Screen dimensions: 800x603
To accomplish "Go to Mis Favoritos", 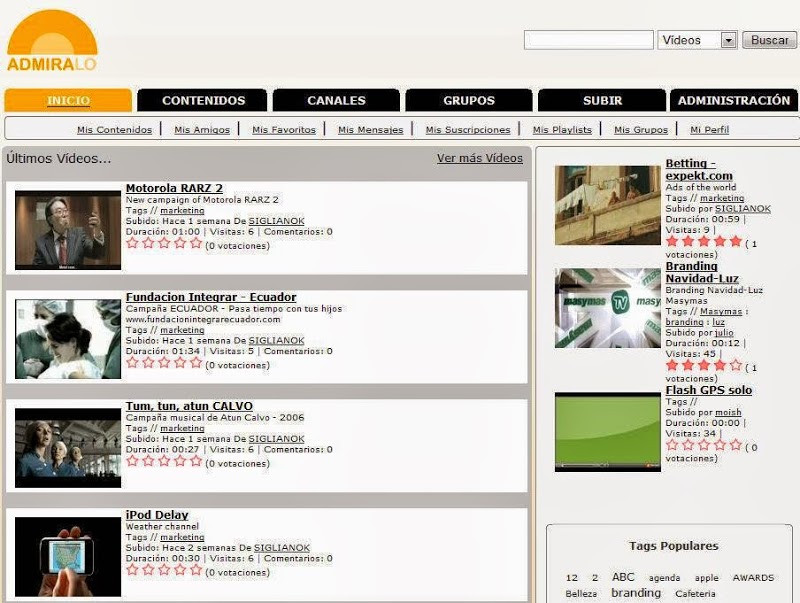I will pyautogui.click(x=284, y=130).
